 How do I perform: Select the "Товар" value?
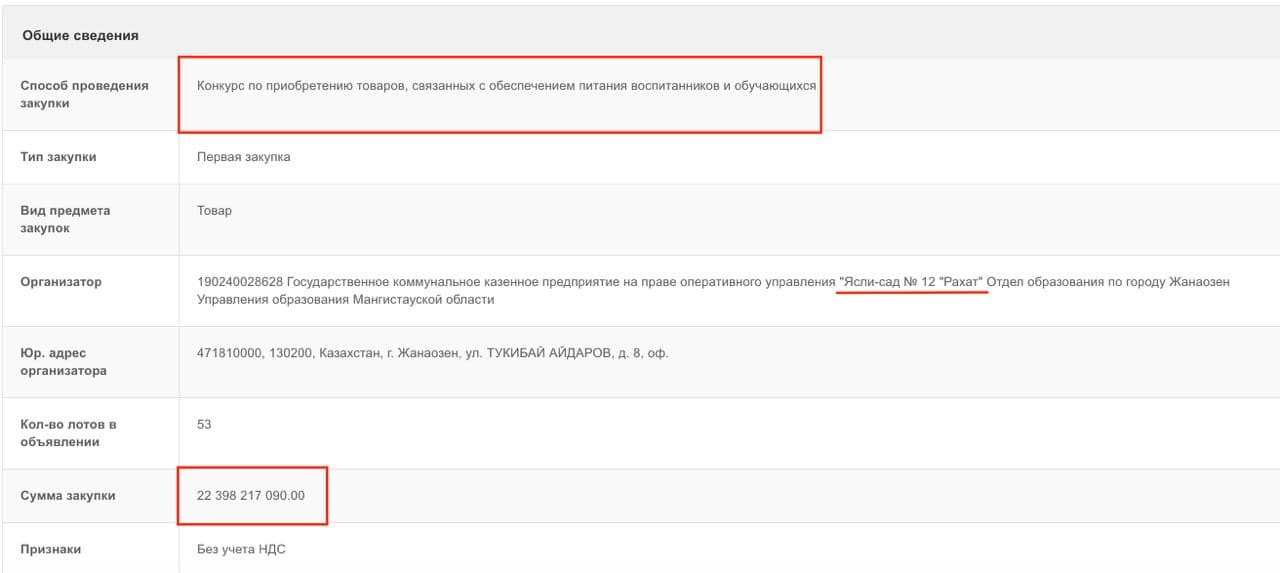(x=214, y=211)
